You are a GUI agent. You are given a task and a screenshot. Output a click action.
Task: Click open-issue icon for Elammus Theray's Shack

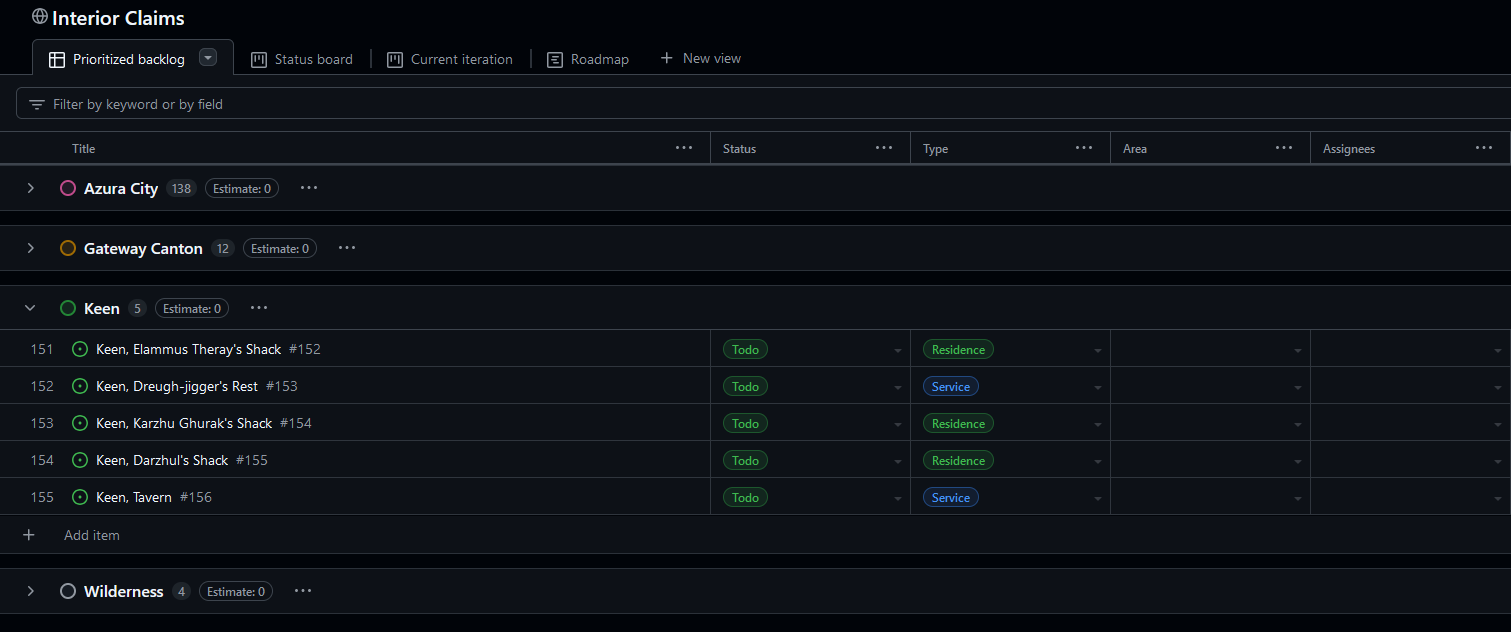click(80, 349)
